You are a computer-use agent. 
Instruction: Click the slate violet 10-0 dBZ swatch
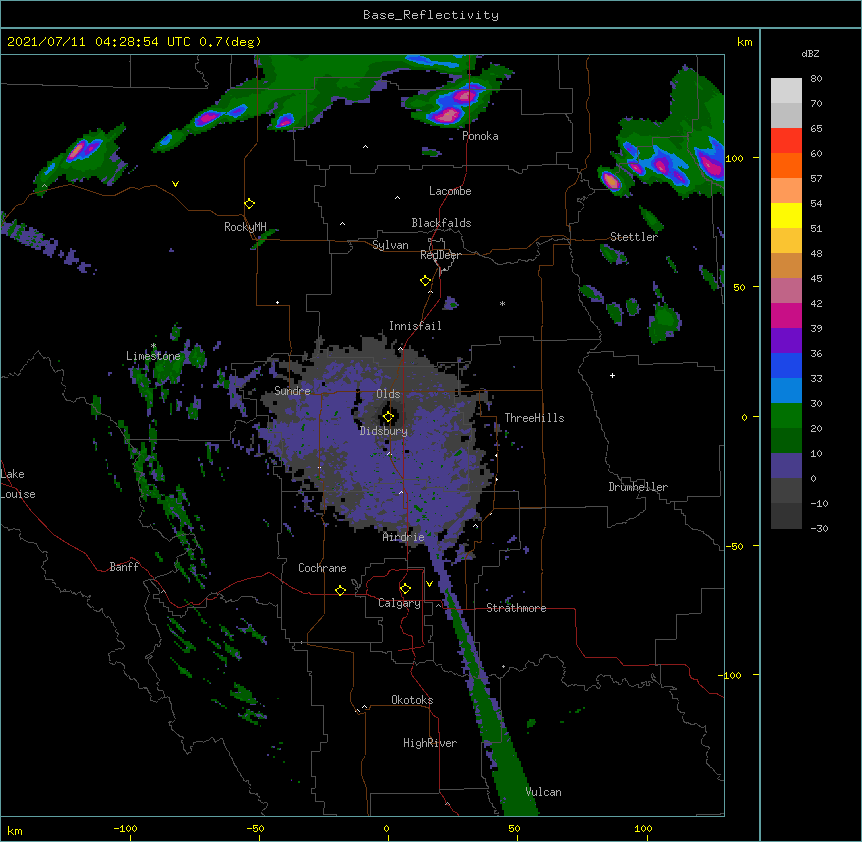tap(786, 466)
